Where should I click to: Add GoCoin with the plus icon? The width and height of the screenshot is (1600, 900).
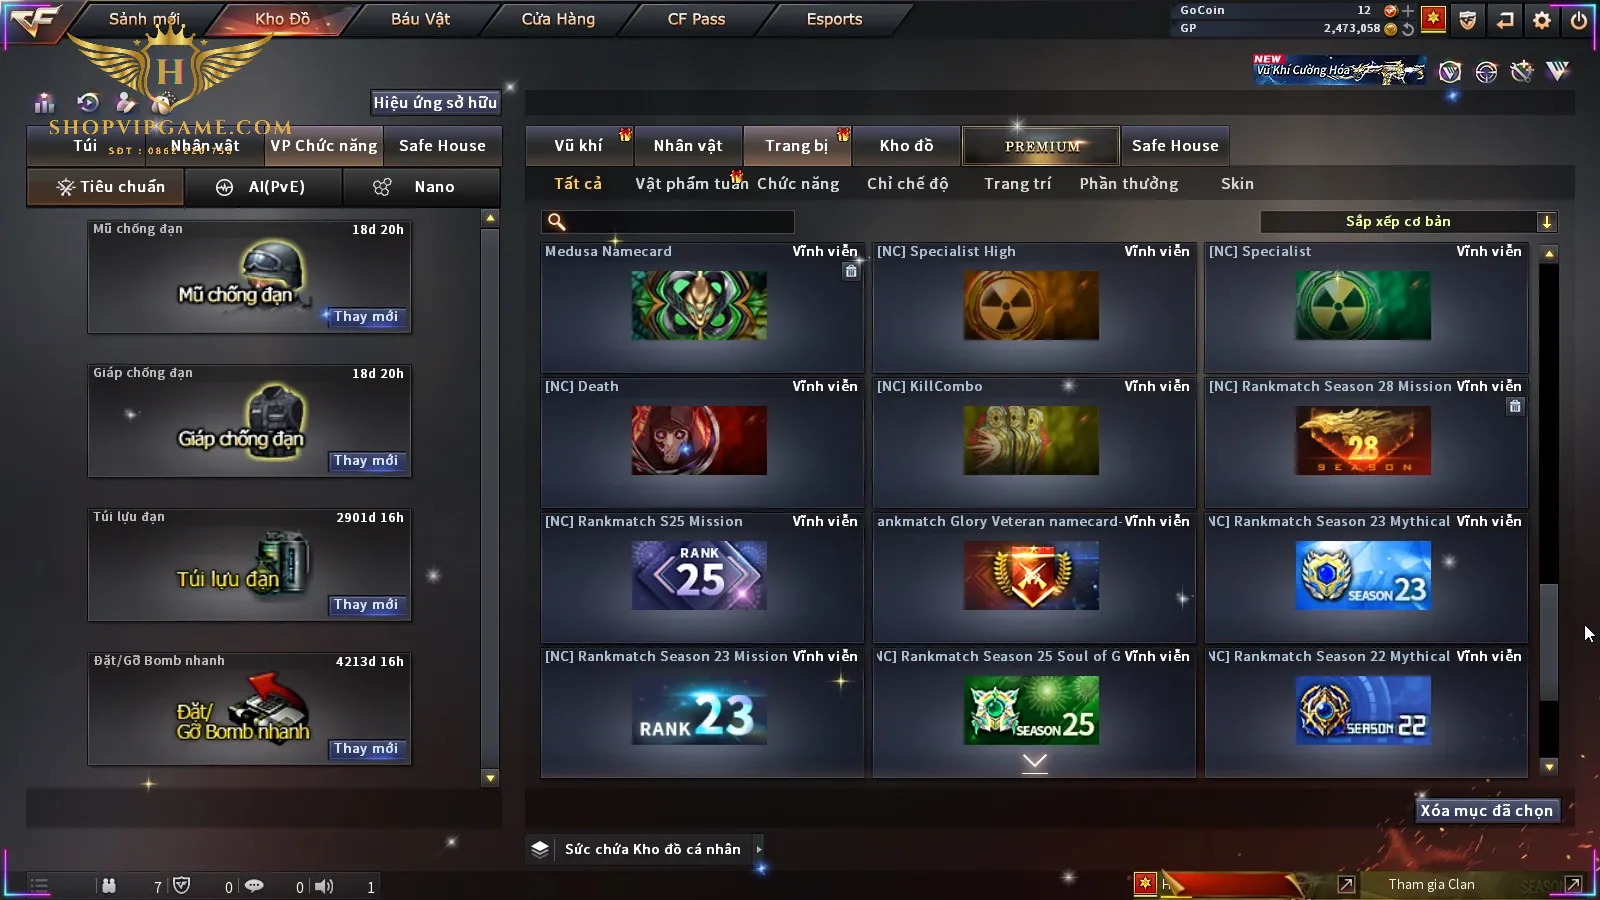1408,11
